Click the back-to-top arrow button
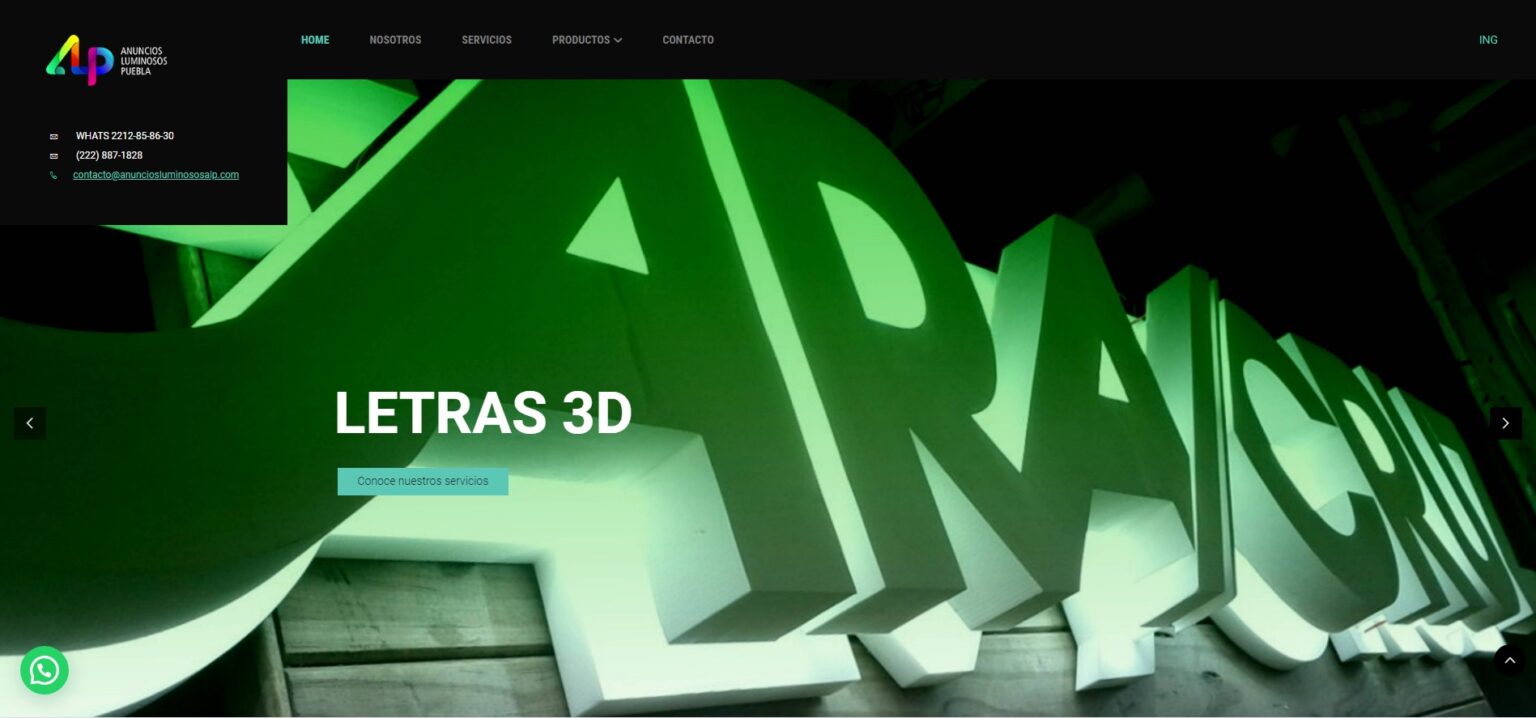 (x=1509, y=660)
